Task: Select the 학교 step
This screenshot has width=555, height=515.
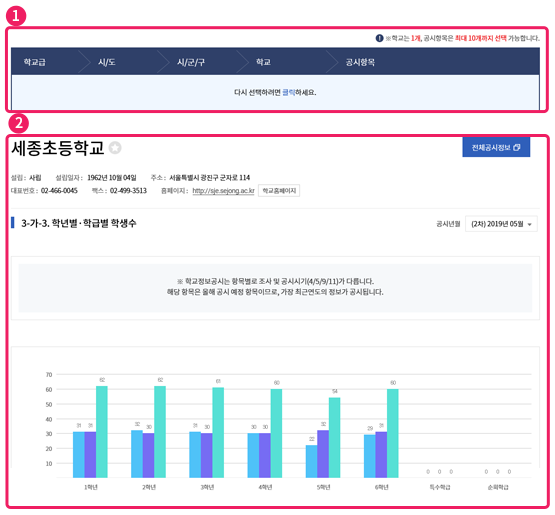Action: click(263, 62)
